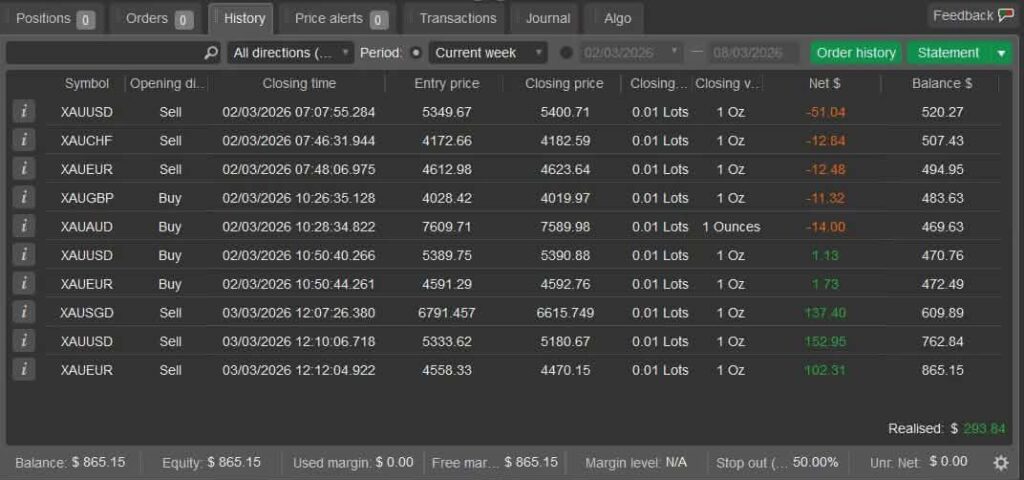Sort by the Closing time column header
Image resolution: width=1024 pixels, height=480 pixels.
point(299,84)
